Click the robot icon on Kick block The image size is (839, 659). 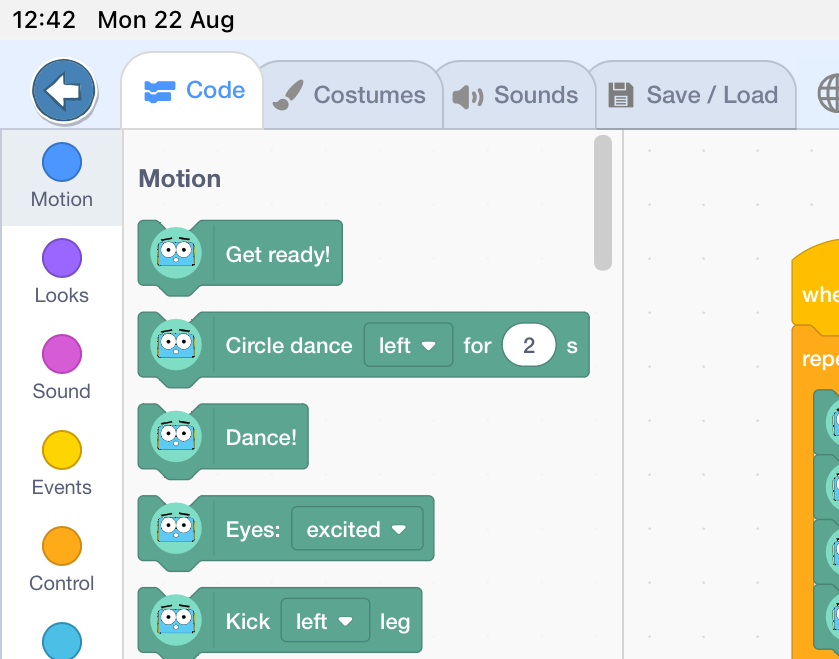click(176, 621)
